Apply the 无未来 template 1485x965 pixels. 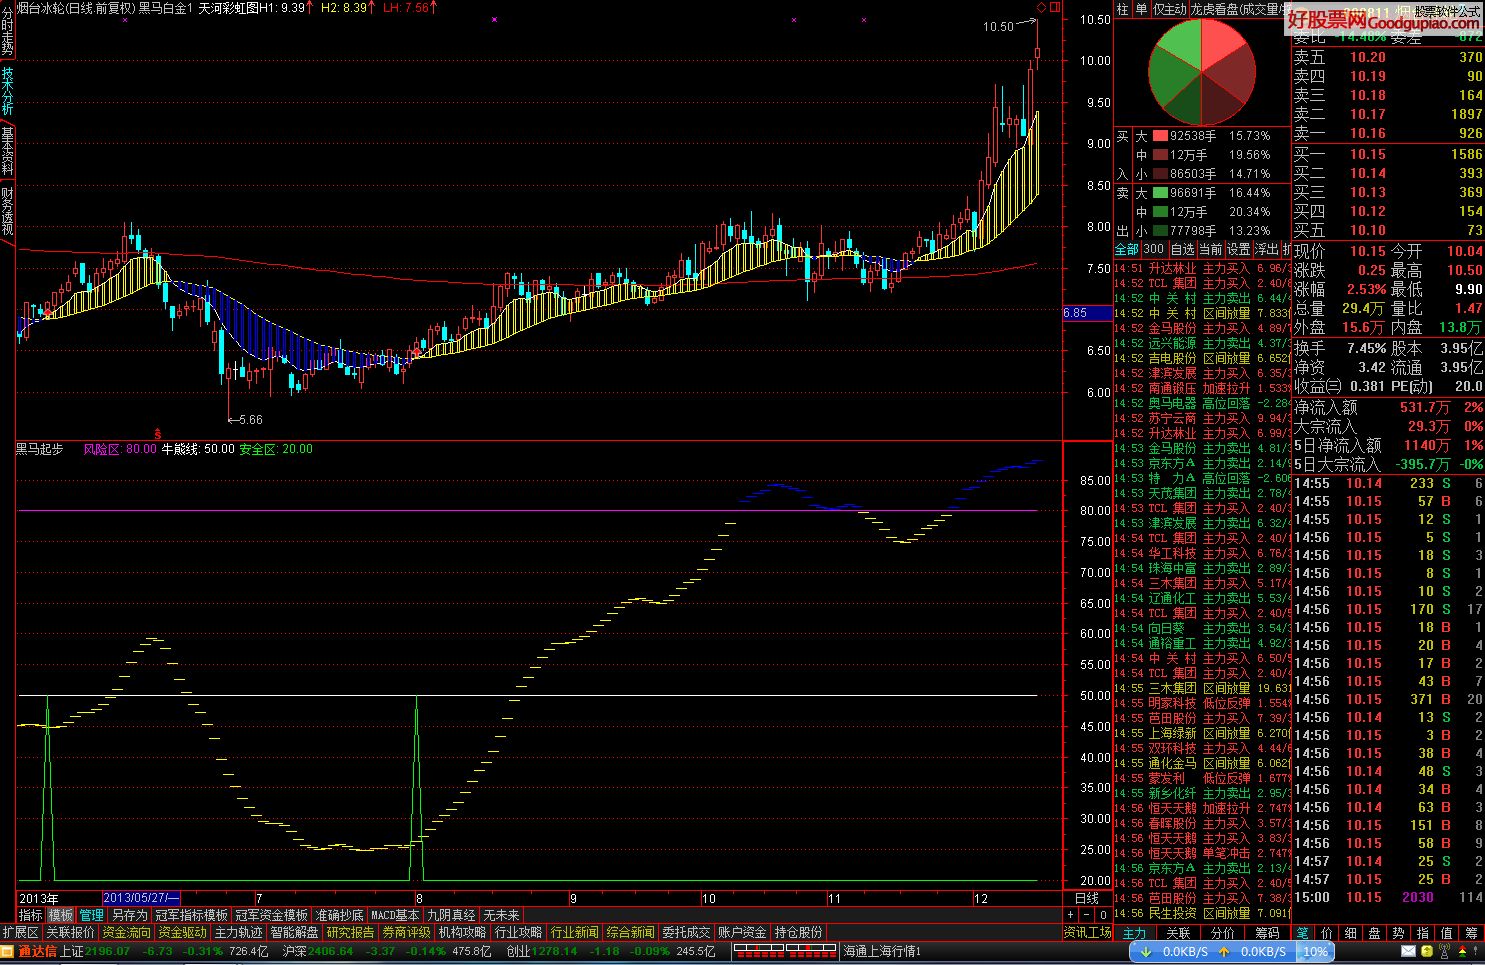coord(501,915)
